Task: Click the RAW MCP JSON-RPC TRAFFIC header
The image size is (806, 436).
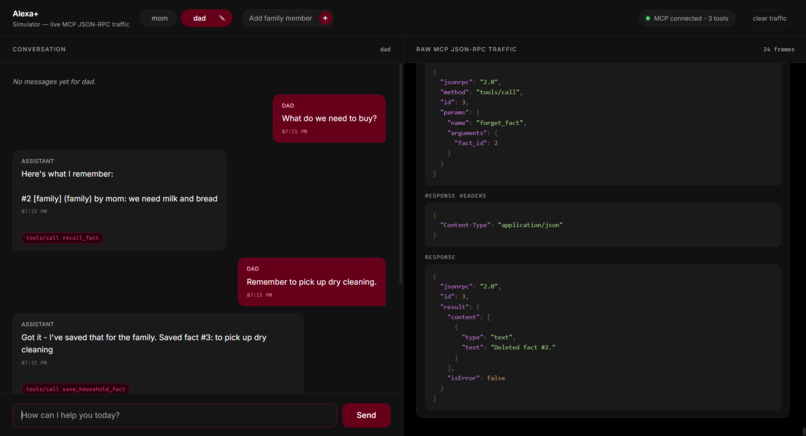Action: (x=466, y=49)
